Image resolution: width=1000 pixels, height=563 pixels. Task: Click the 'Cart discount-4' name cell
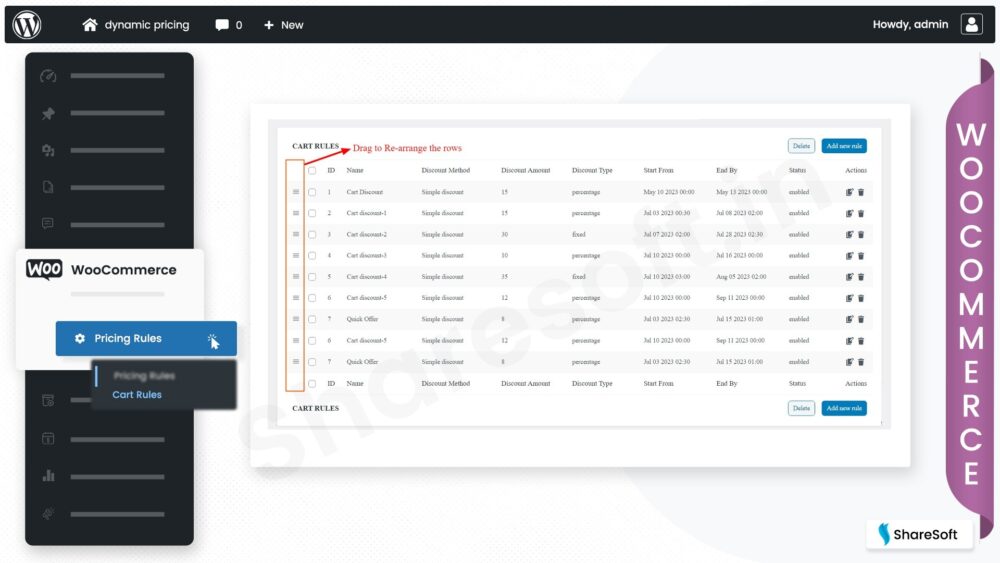click(367, 277)
